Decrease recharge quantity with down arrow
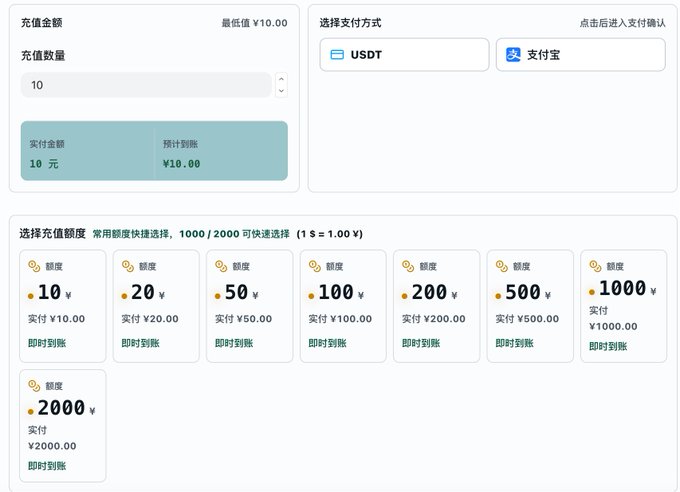680x492 pixels. (x=281, y=91)
